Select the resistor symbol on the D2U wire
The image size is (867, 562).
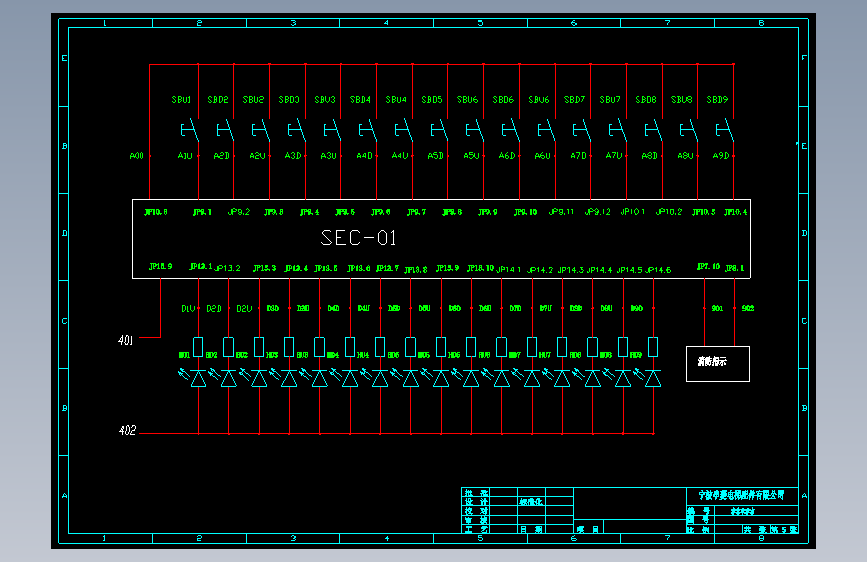[x=259, y=347]
